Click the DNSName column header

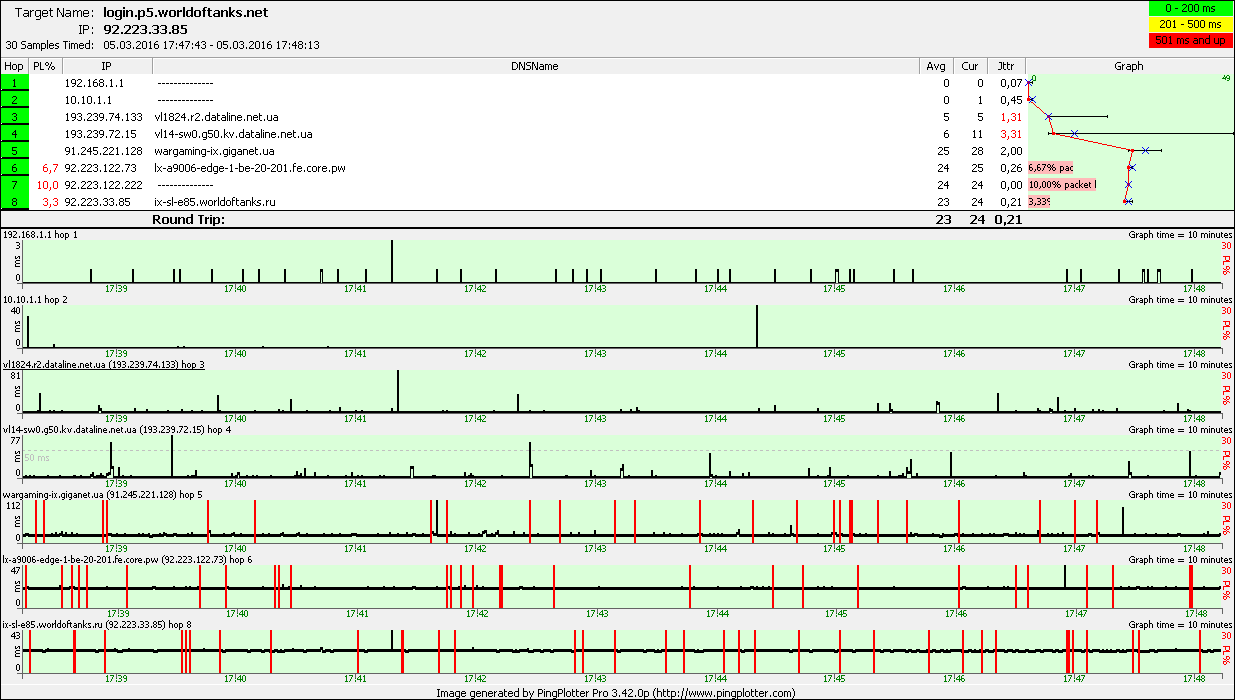(x=535, y=66)
